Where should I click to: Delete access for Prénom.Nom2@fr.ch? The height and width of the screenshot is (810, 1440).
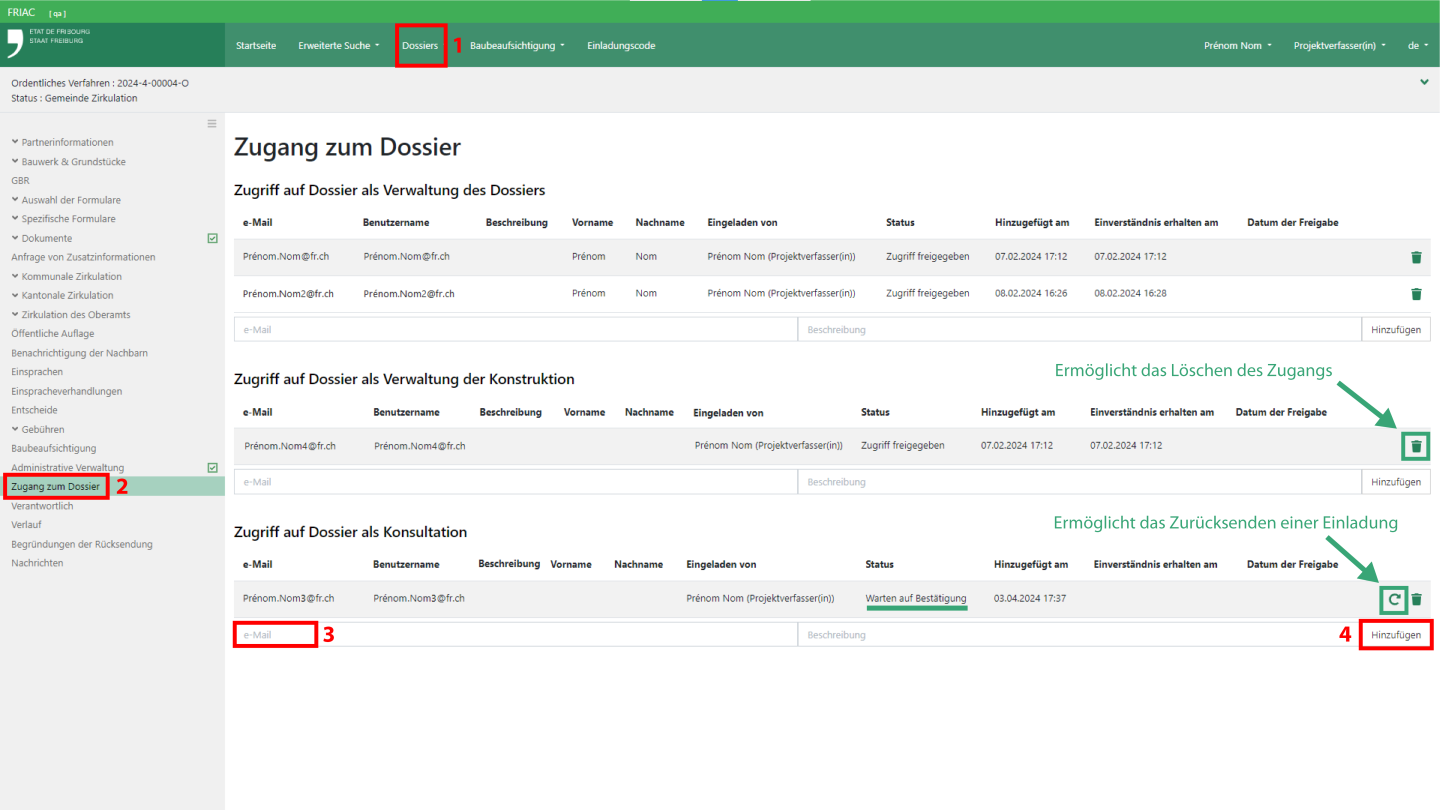point(1416,294)
